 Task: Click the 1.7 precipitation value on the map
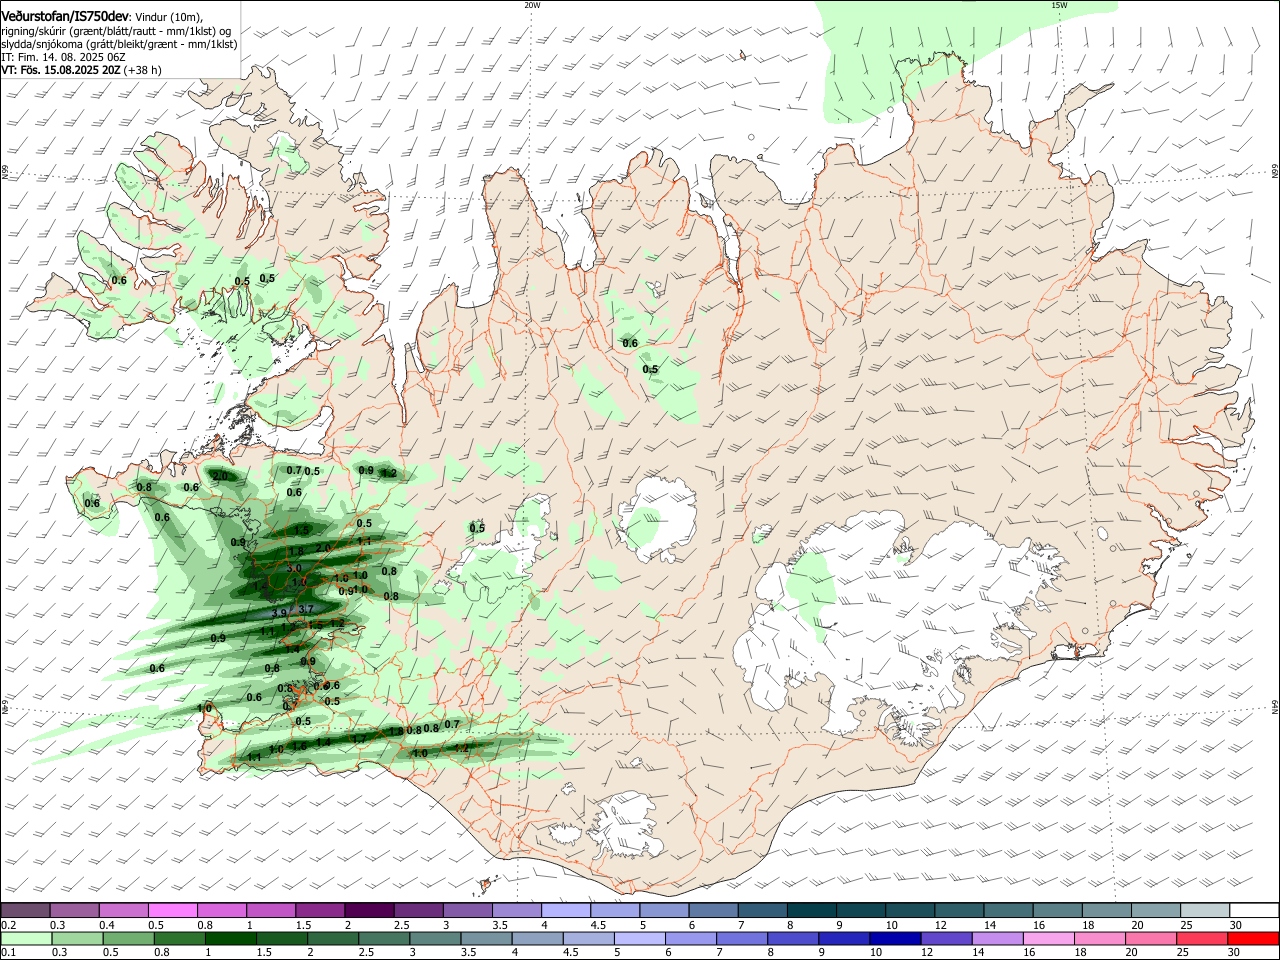[x=357, y=739]
